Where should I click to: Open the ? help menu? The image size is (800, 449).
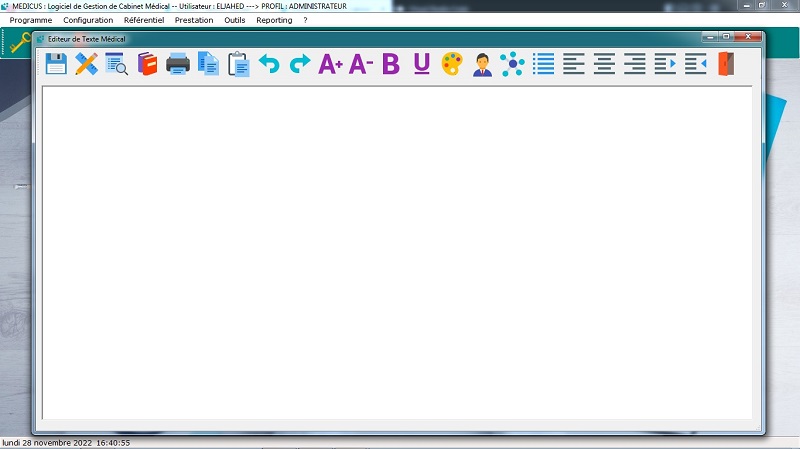pyautogui.click(x=306, y=20)
